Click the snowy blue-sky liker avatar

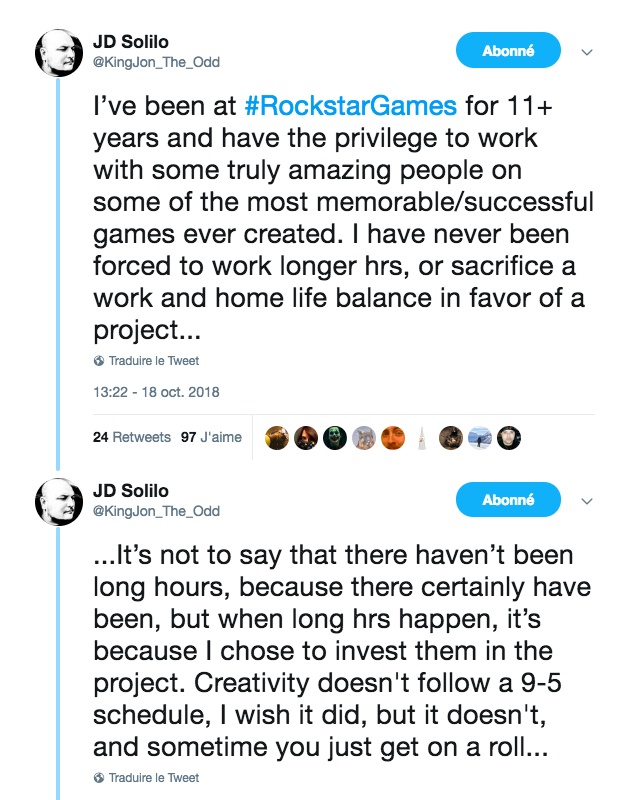pyautogui.click(x=480, y=437)
